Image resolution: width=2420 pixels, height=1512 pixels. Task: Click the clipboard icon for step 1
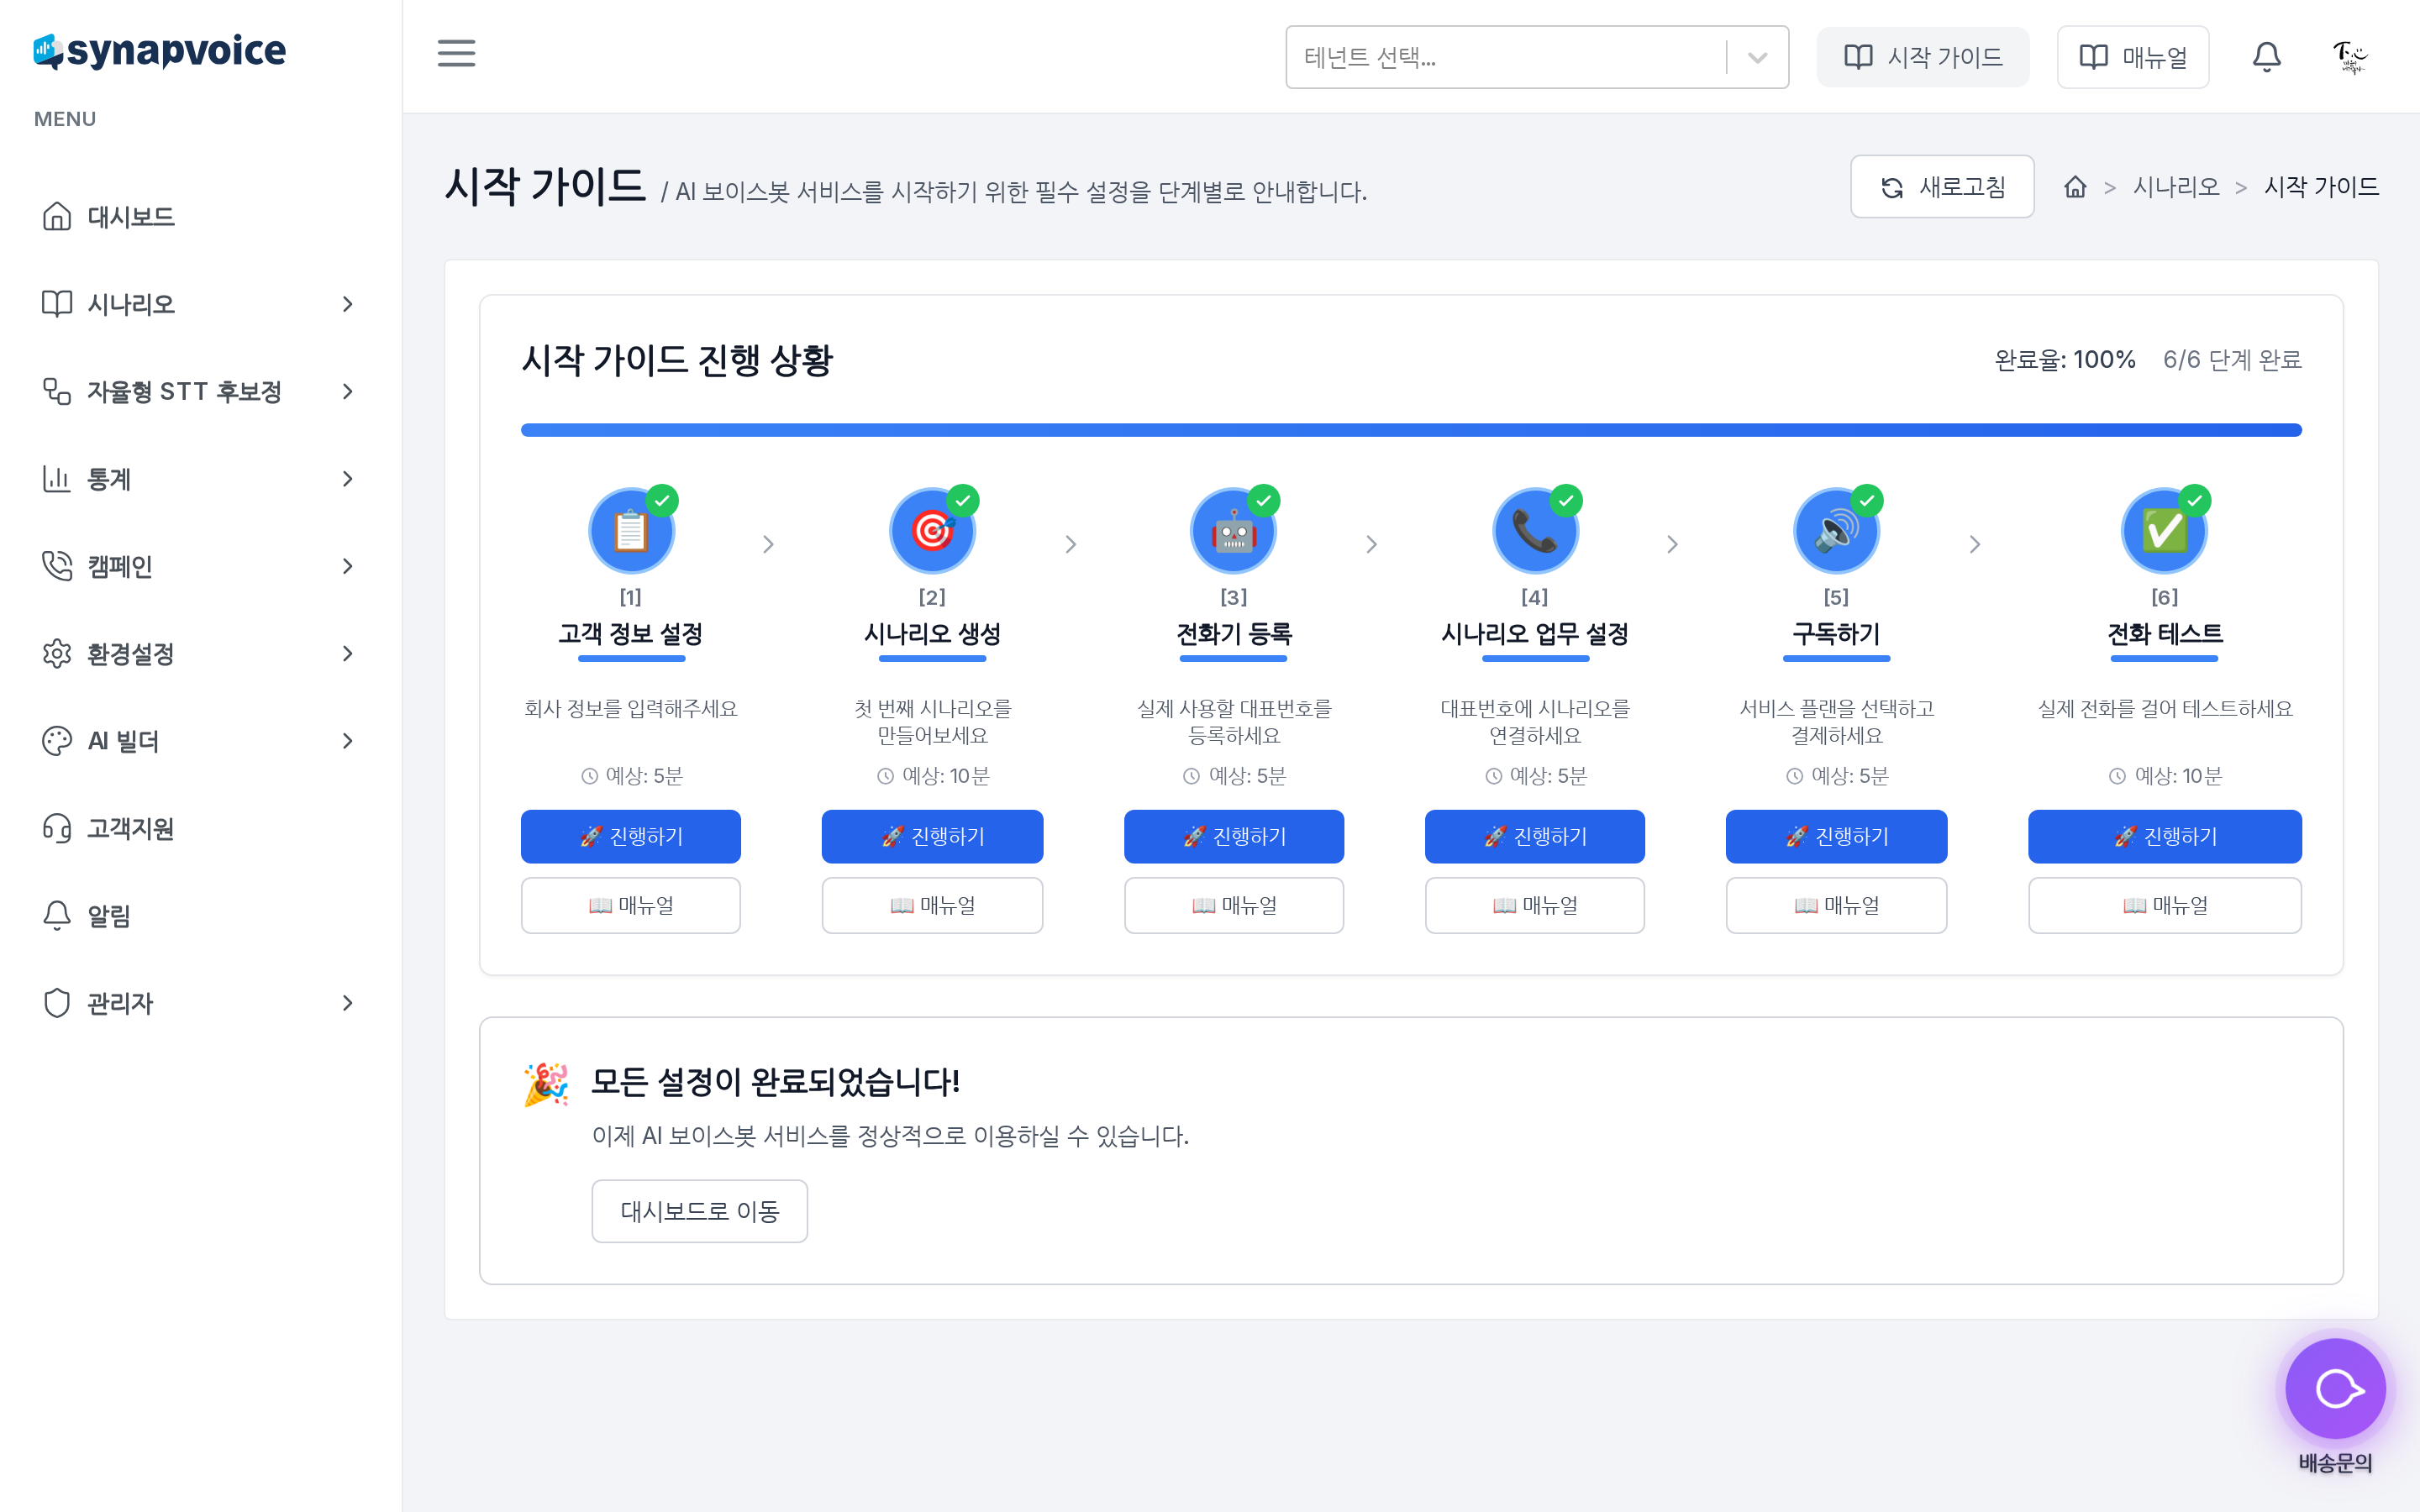click(x=631, y=531)
